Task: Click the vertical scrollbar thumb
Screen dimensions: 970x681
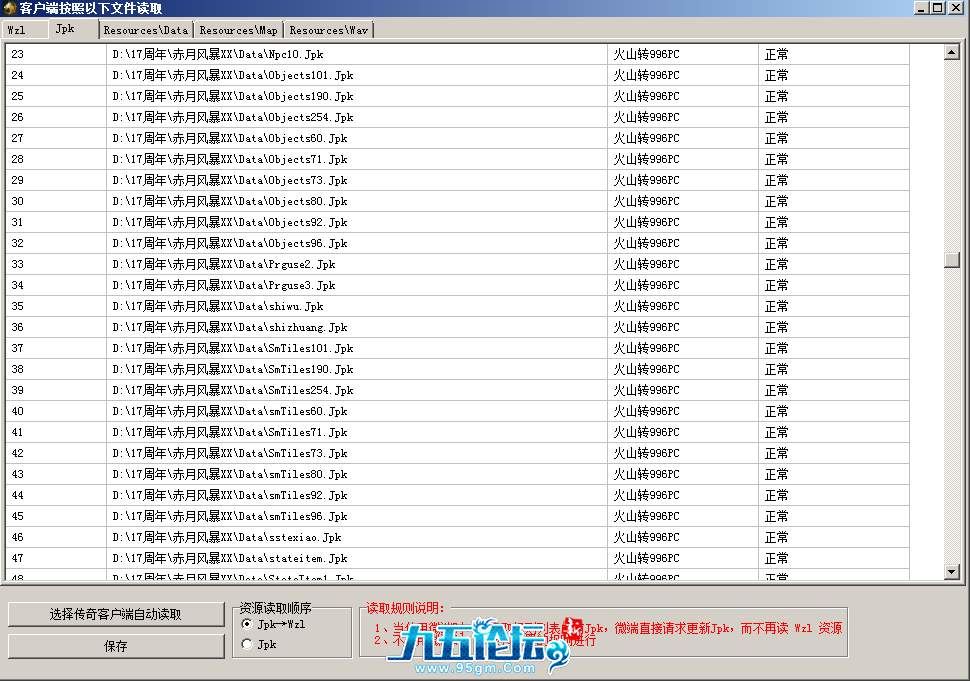Action: click(952, 260)
